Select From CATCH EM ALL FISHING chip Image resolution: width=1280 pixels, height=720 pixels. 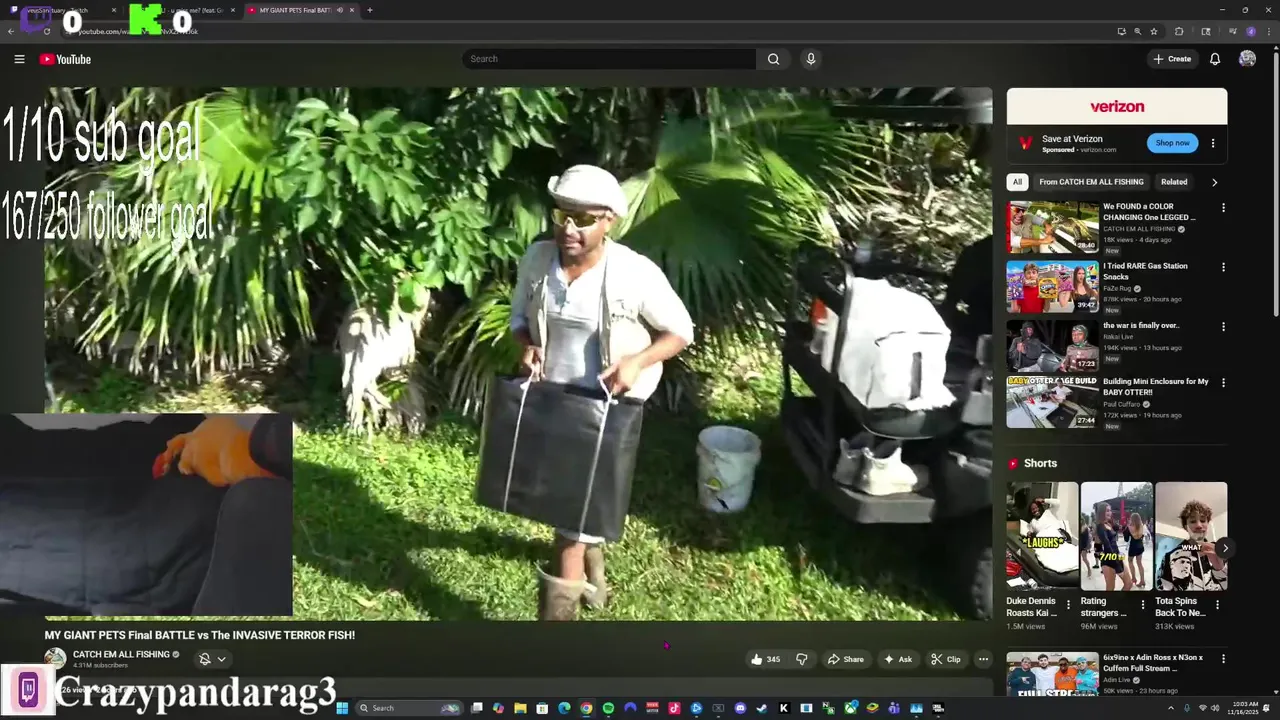[1091, 182]
